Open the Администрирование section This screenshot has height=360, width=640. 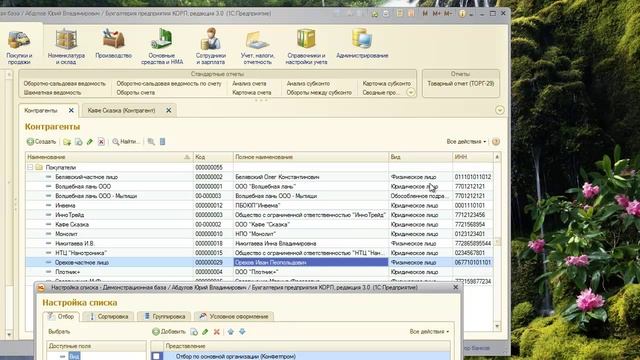362,44
